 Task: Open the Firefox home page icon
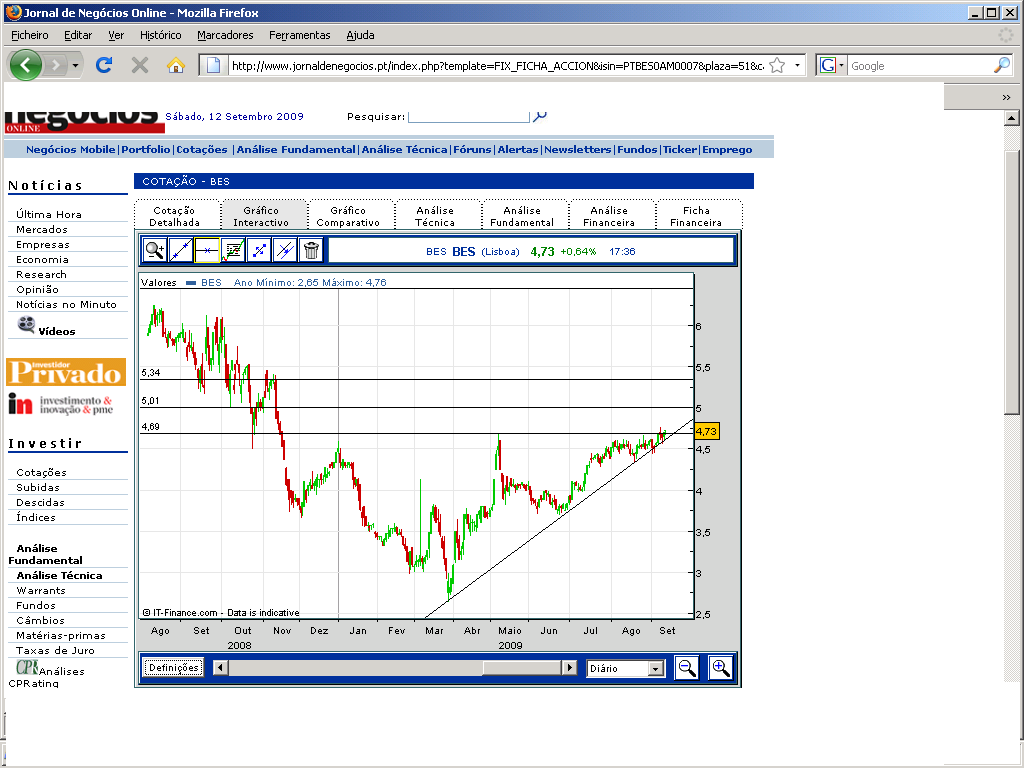176,65
